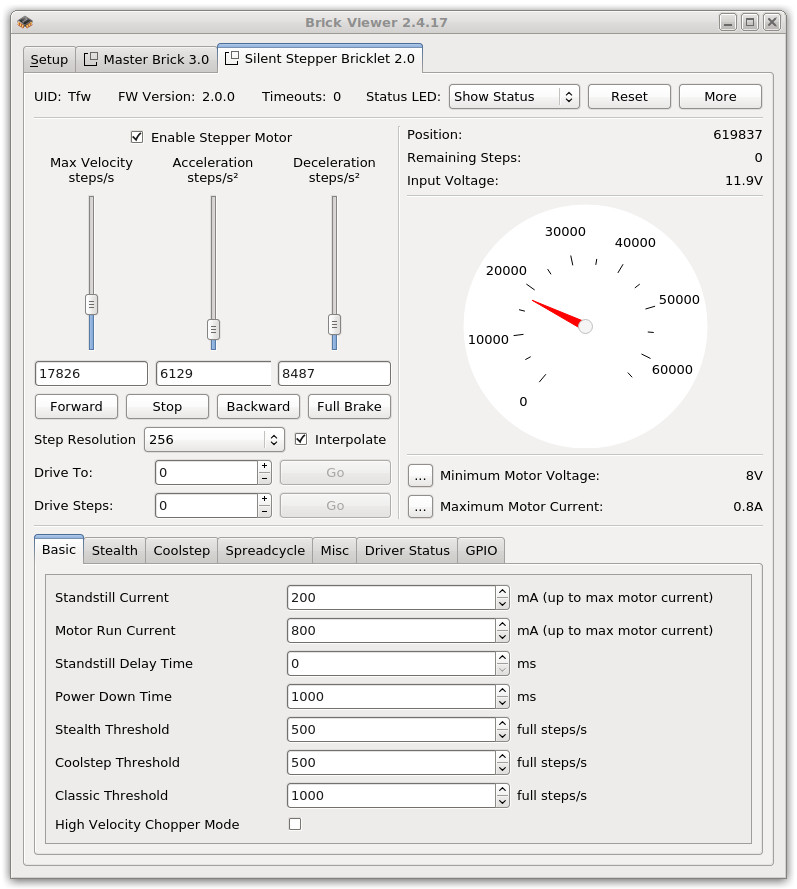Click the untab icon on Silent Stepper Bricklet tab

[x=232, y=58]
